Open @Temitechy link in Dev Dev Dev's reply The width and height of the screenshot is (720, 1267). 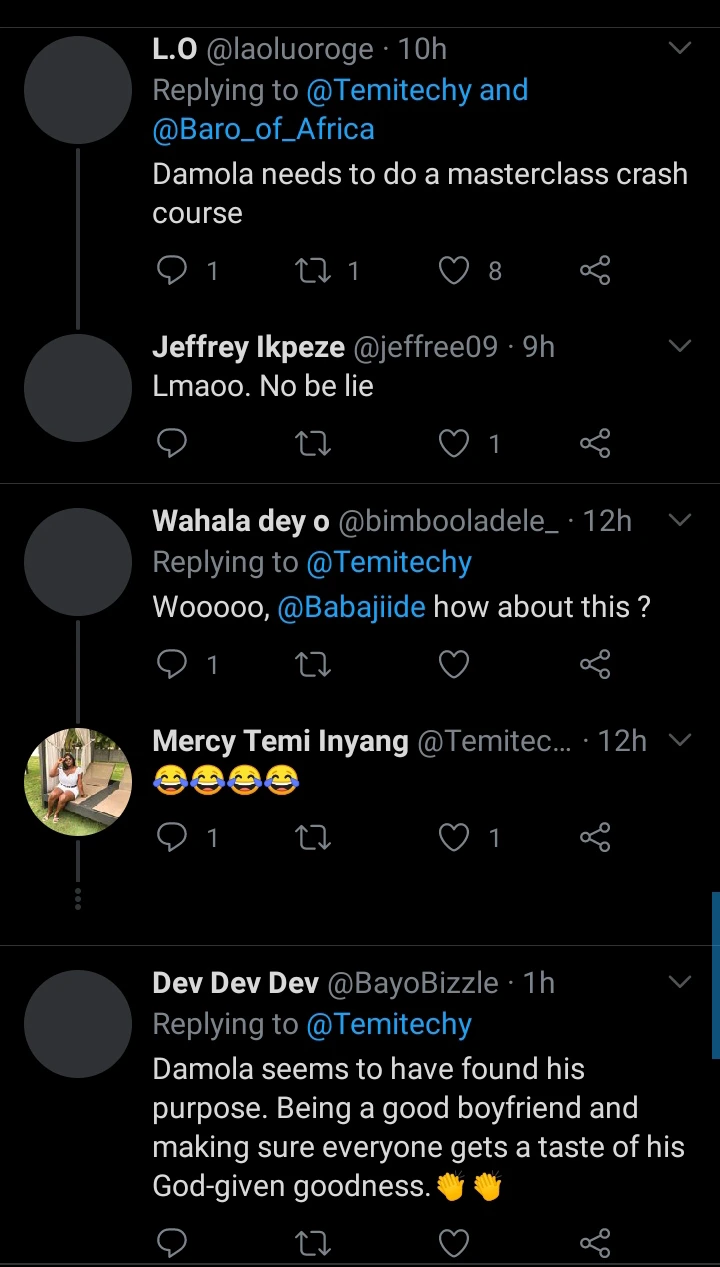point(389,1024)
